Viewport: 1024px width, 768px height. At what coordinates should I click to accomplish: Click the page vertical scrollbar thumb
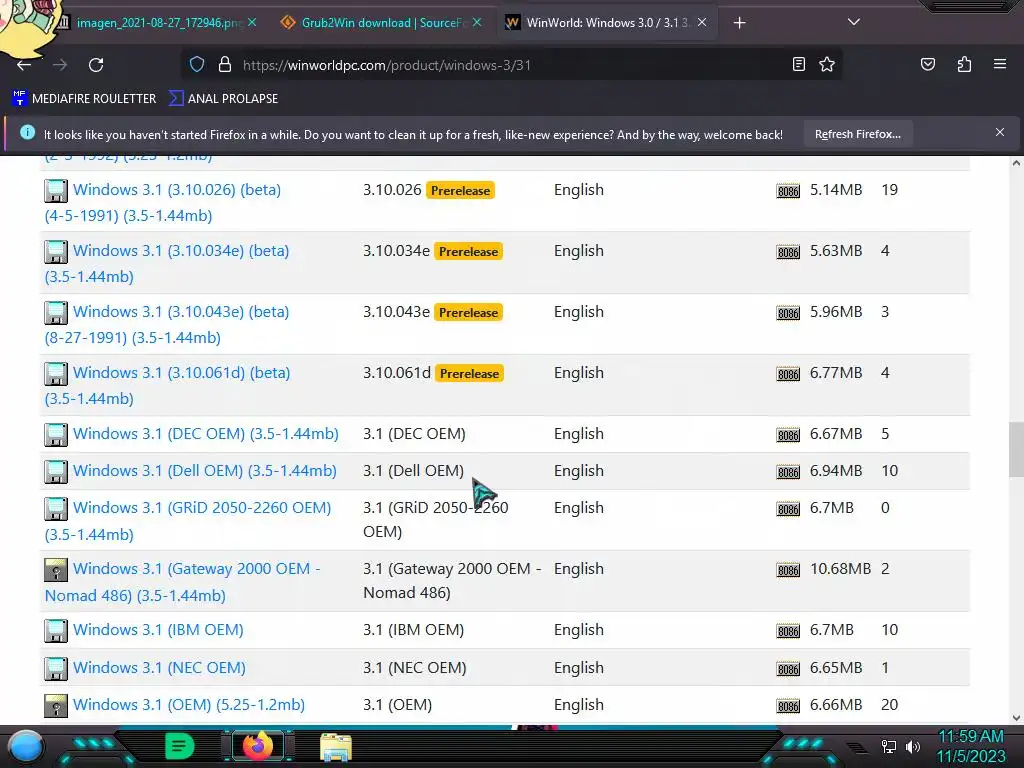point(1016,450)
